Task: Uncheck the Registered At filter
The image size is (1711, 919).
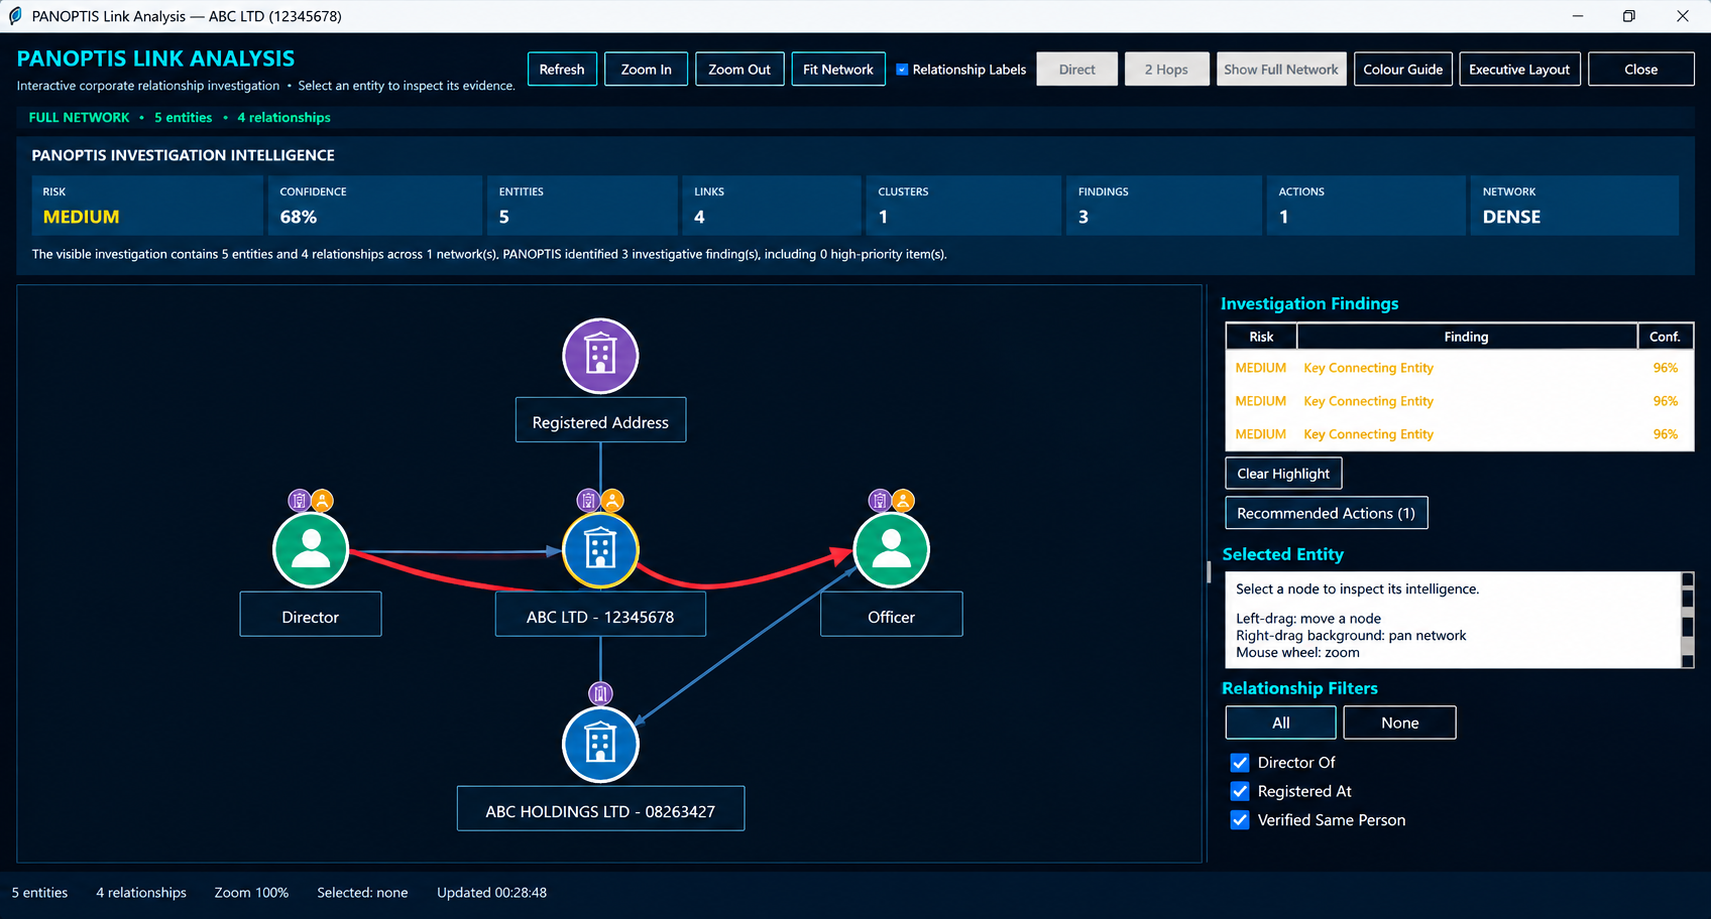Action: click(1240, 791)
